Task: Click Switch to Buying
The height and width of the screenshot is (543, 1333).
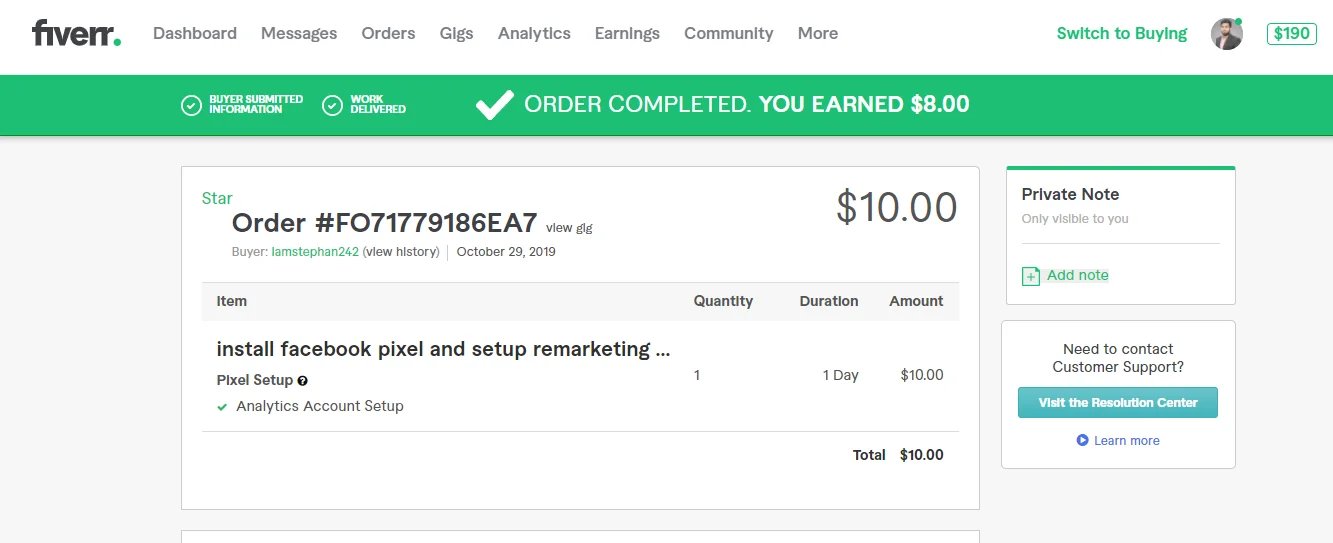Action: pos(1121,33)
